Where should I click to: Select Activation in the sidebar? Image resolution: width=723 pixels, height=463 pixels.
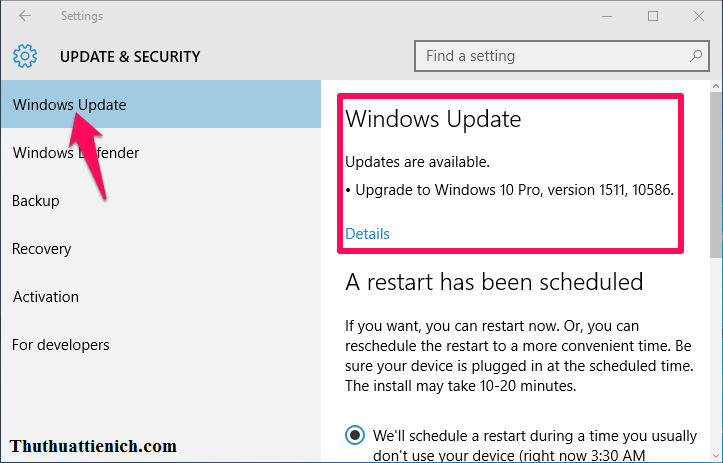[46, 297]
